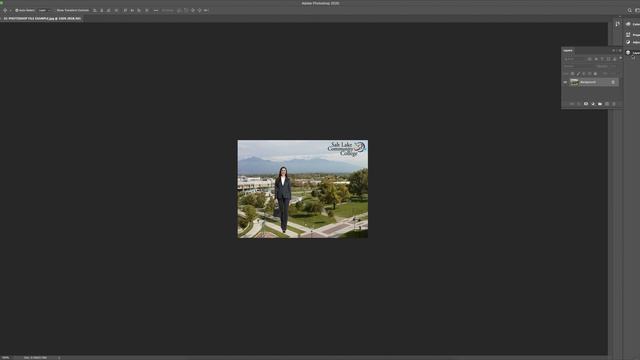The height and width of the screenshot is (360, 640).
Task: Click the Background layer lock icon
Action: [x=613, y=82]
